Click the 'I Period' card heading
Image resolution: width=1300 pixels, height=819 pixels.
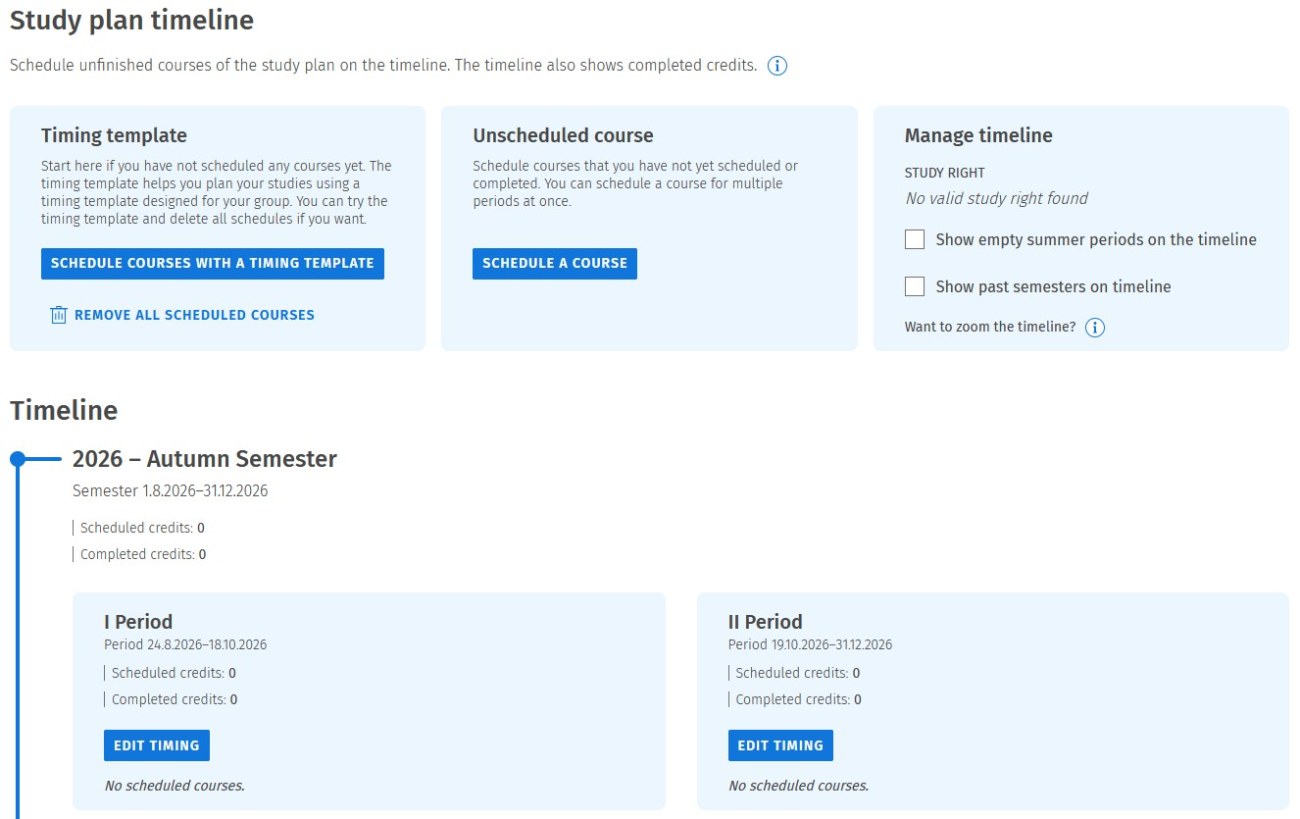tap(138, 622)
